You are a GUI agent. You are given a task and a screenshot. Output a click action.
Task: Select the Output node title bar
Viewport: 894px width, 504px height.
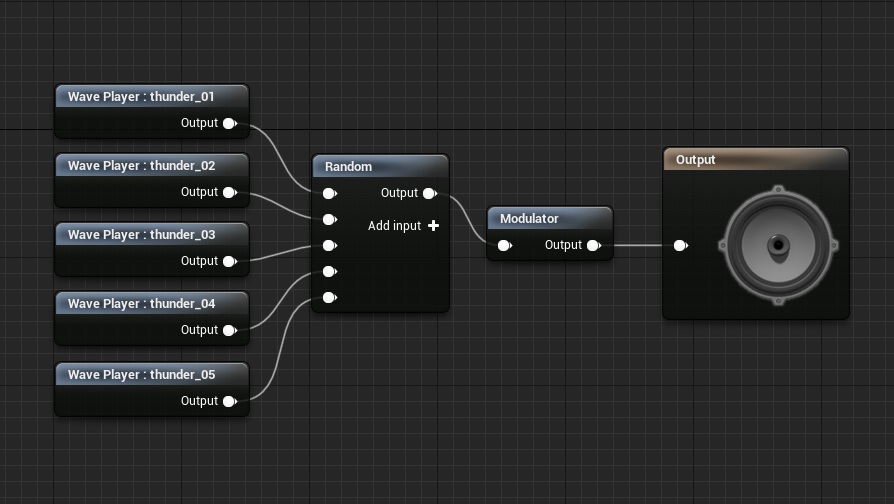[755, 160]
